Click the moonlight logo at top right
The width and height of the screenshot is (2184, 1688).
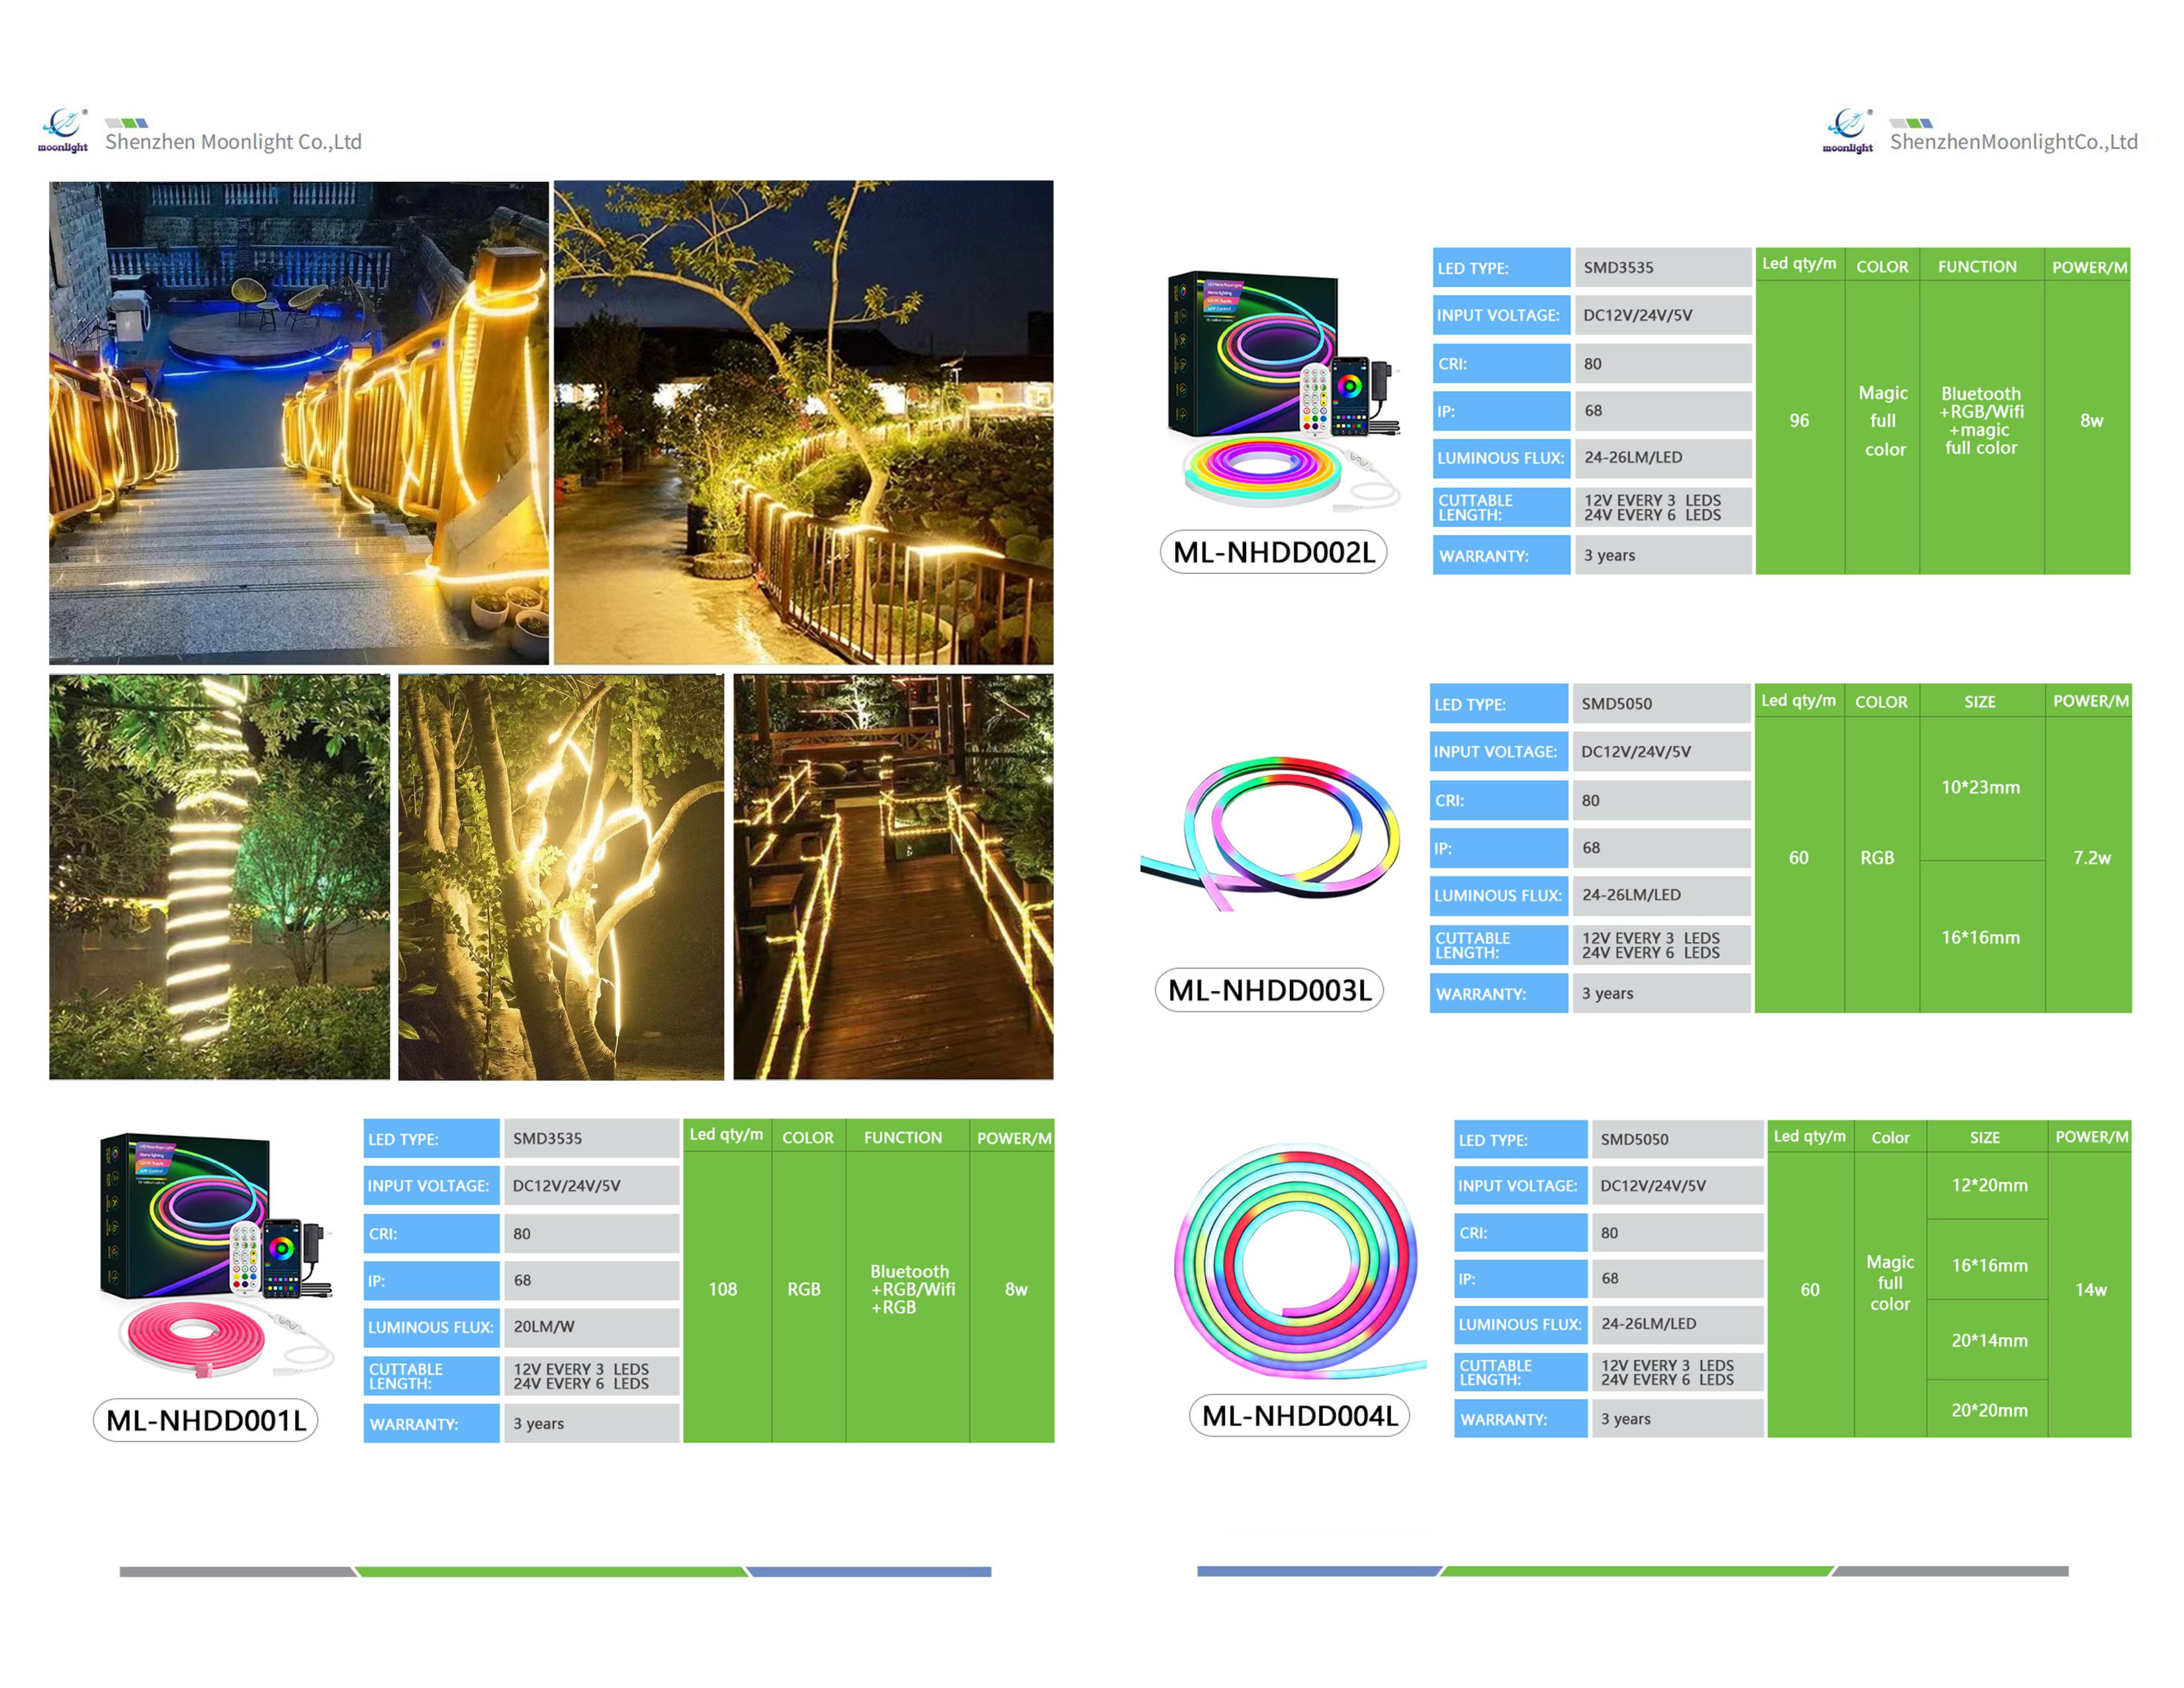(1848, 130)
